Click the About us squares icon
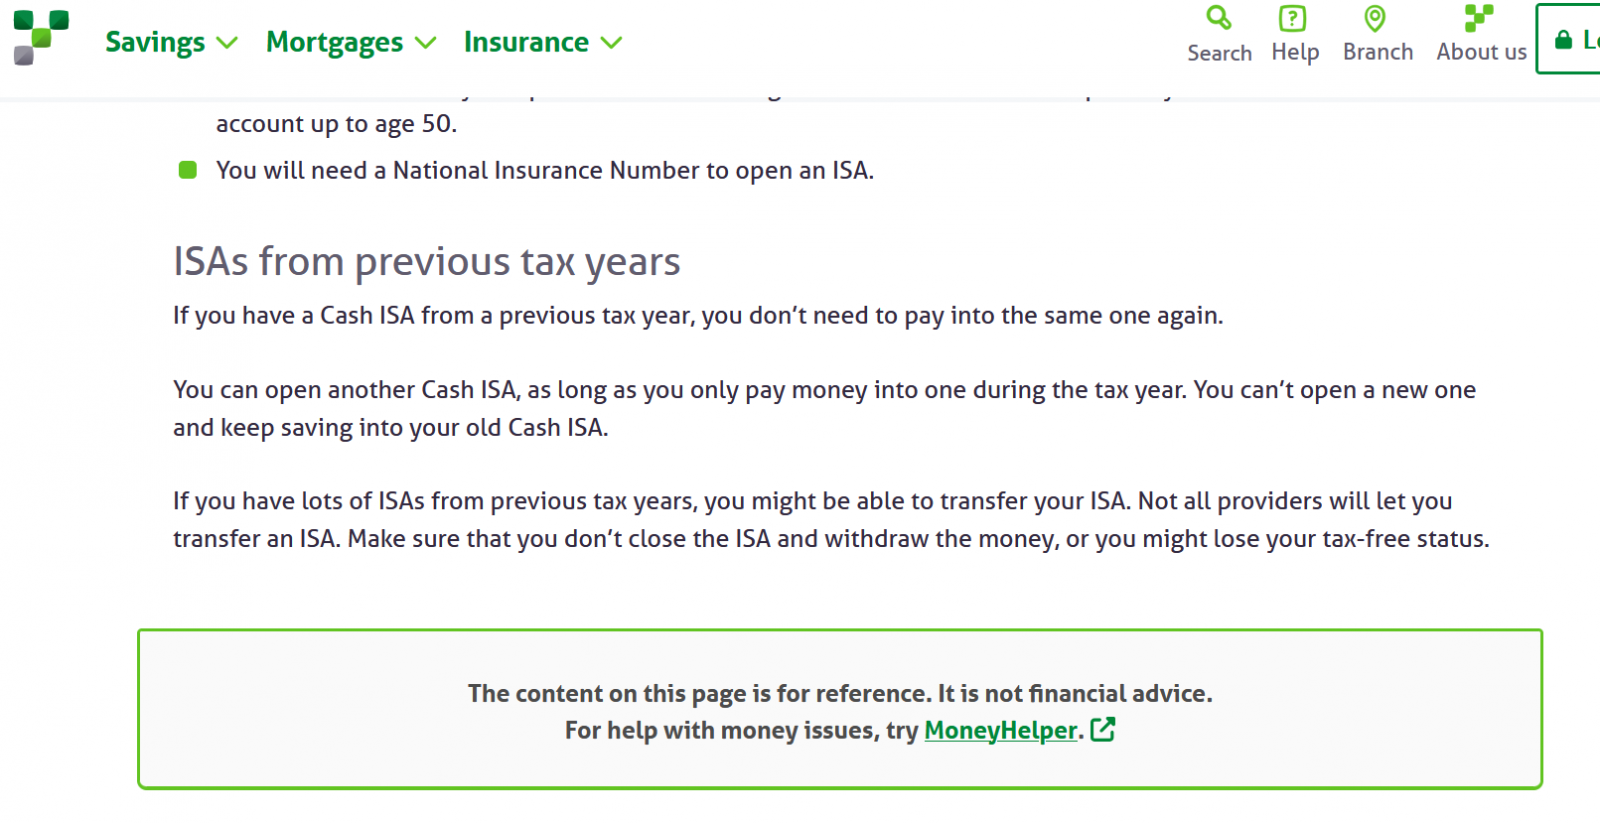Image resolution: width=1600 pixels, height=823 pixels. [1479, 18]
